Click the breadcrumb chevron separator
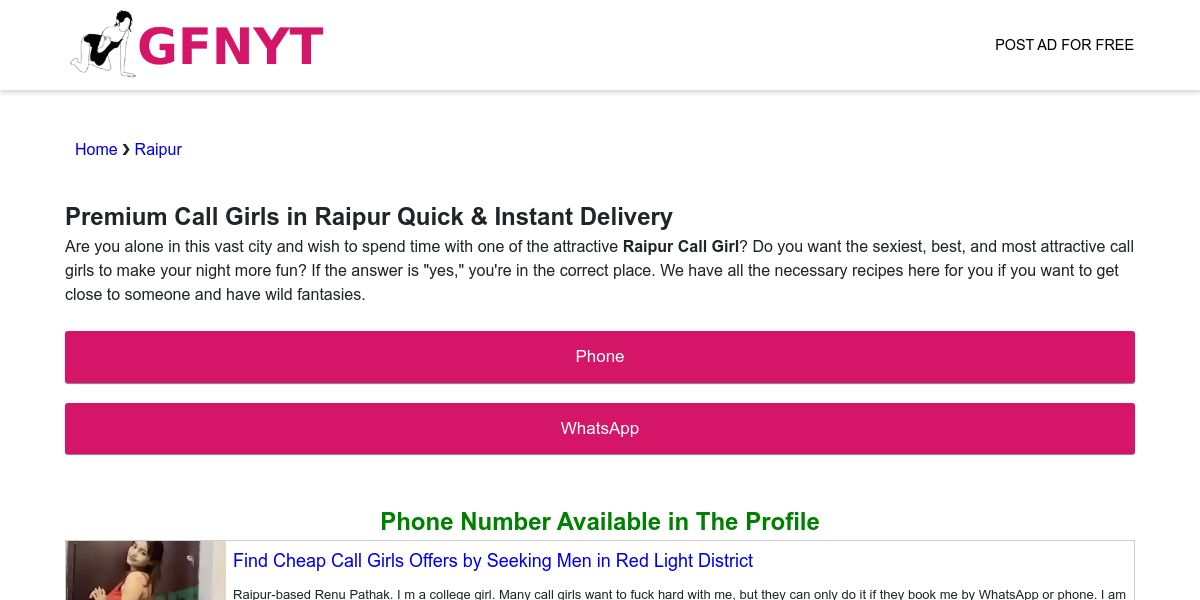This screenshot has height=600, width=1200. [126, 149]
